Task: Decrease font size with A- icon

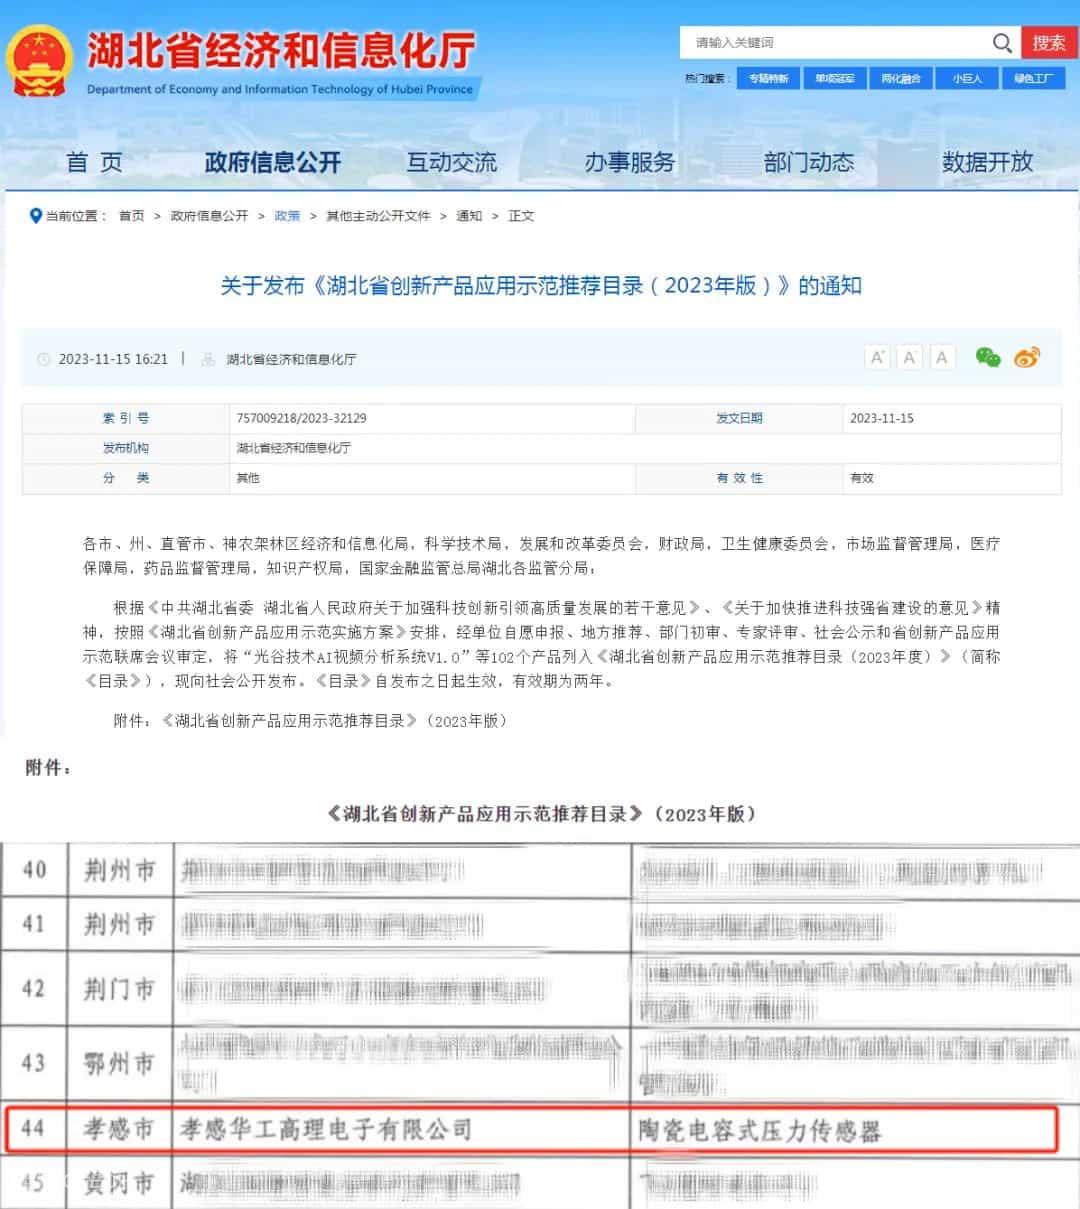Action: click(941, 358)
